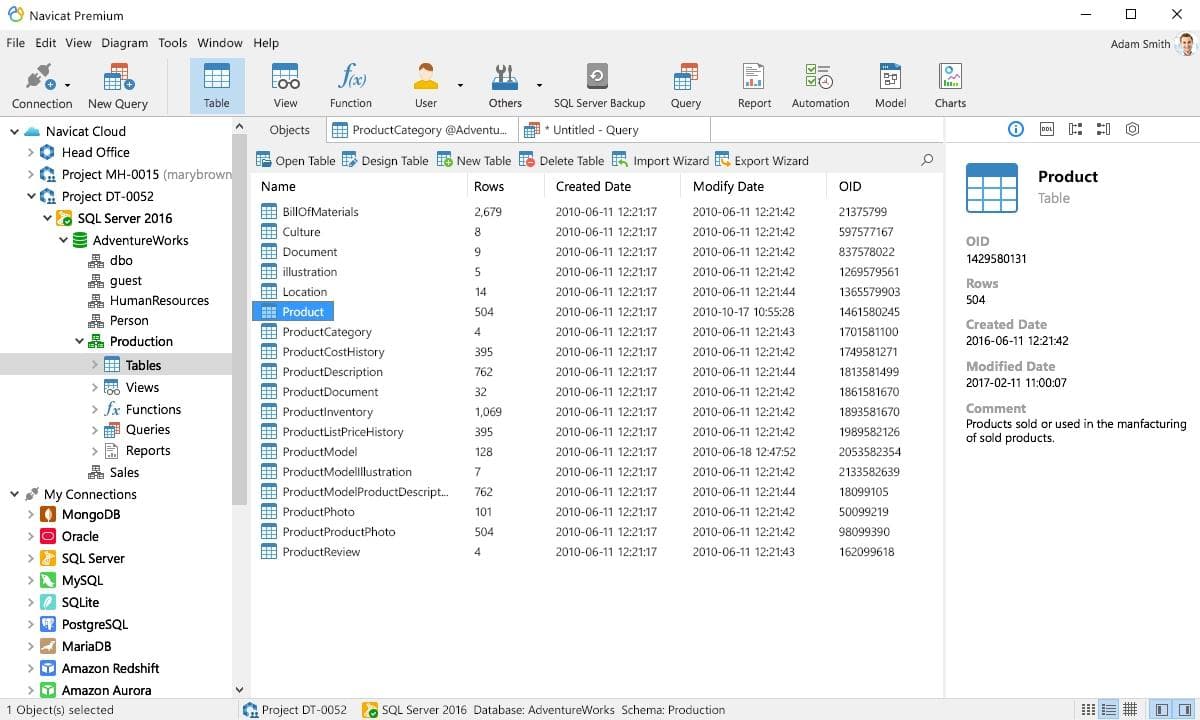Expand the MongoDB connection node
Image resolution: width=1200 pixels, height=720 pixels.
pos(31,515)
